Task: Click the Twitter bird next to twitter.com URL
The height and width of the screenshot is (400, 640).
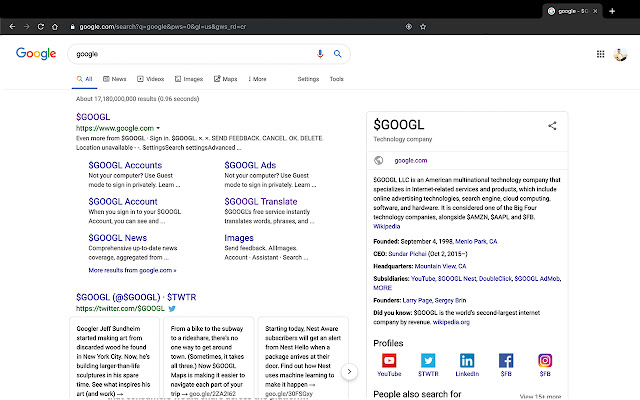Action: (172, 309)
